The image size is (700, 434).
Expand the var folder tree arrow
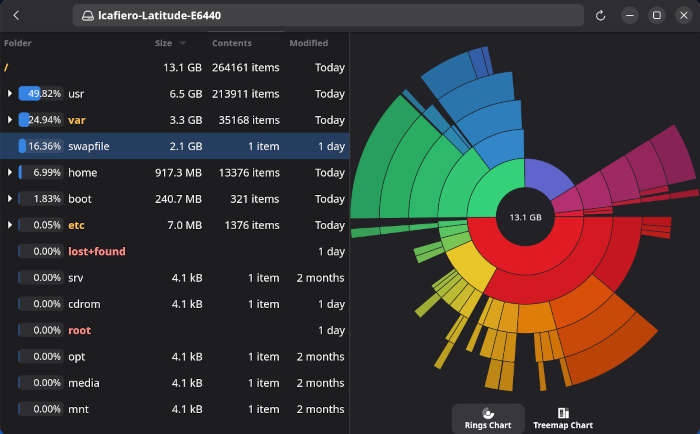[x=9, y=120]
